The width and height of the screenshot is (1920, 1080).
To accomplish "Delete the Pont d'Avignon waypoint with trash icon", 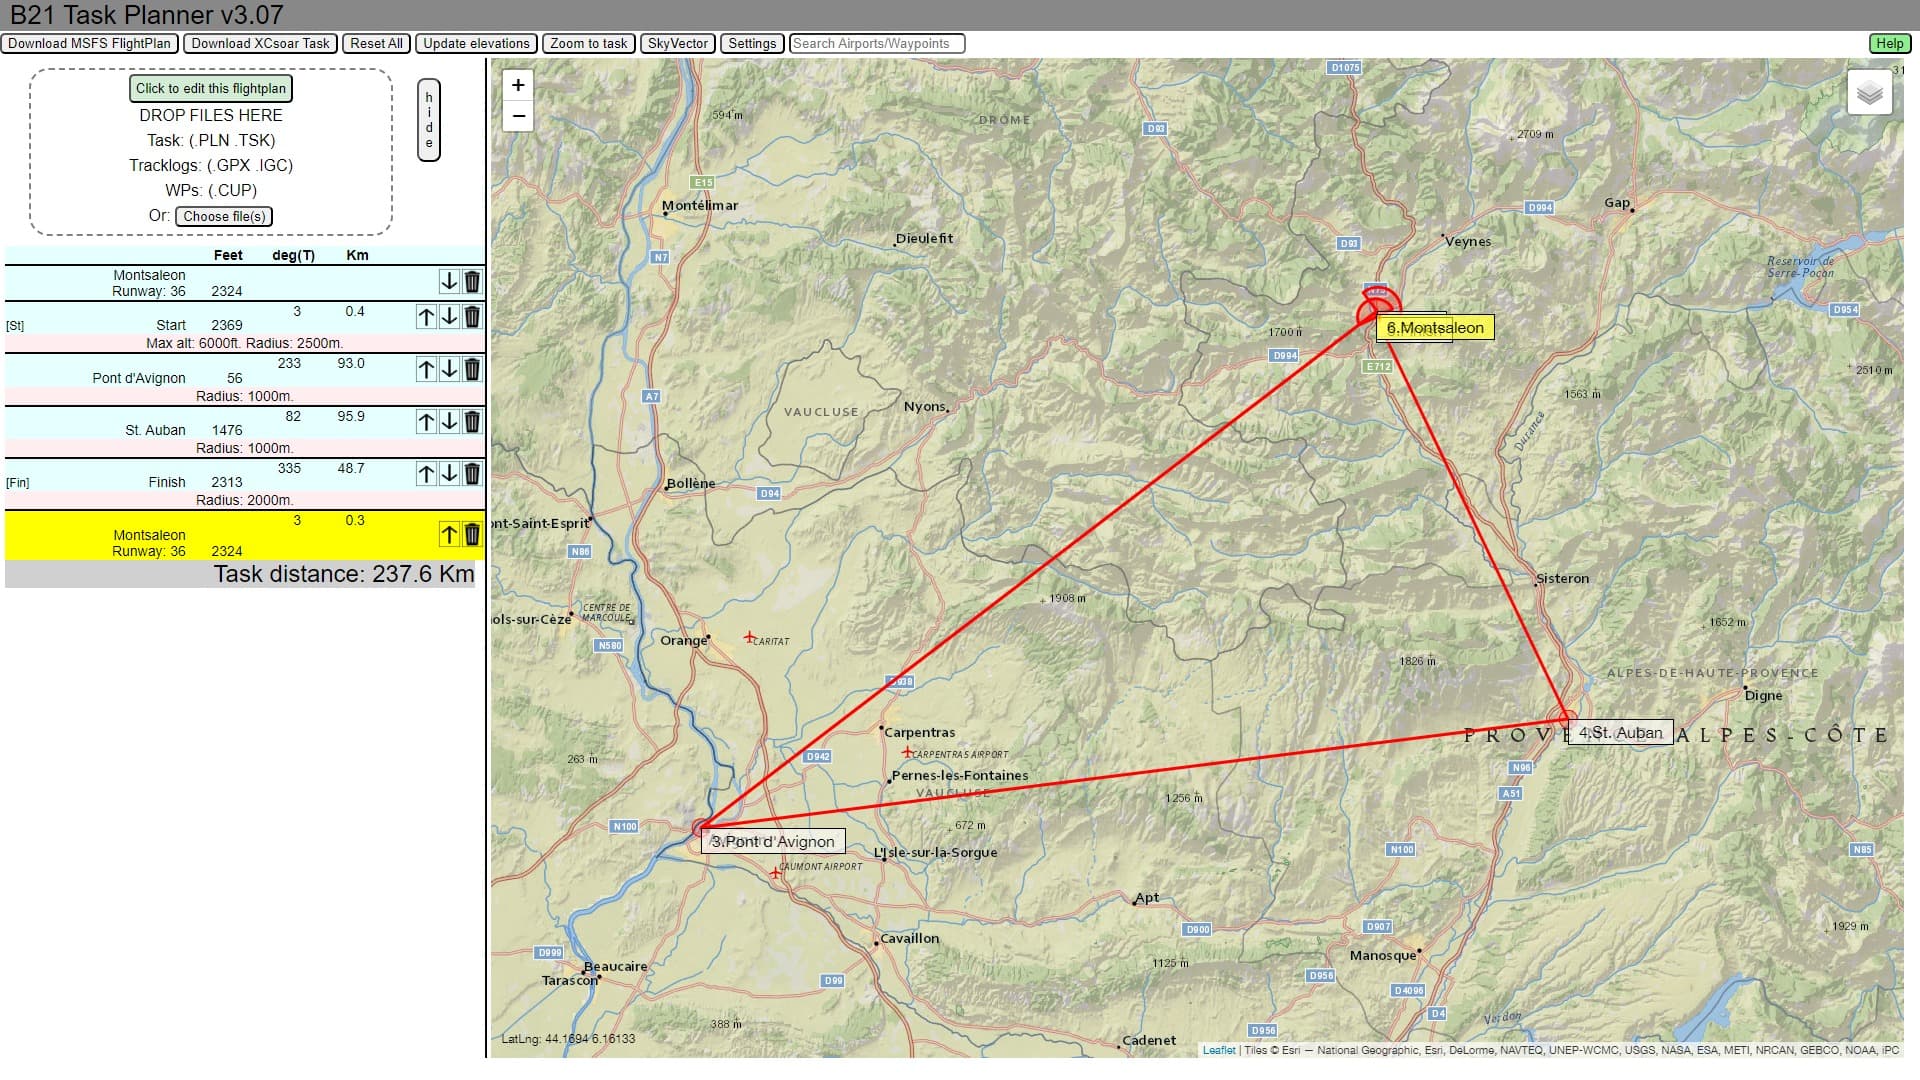I will (x=472, y=369).
